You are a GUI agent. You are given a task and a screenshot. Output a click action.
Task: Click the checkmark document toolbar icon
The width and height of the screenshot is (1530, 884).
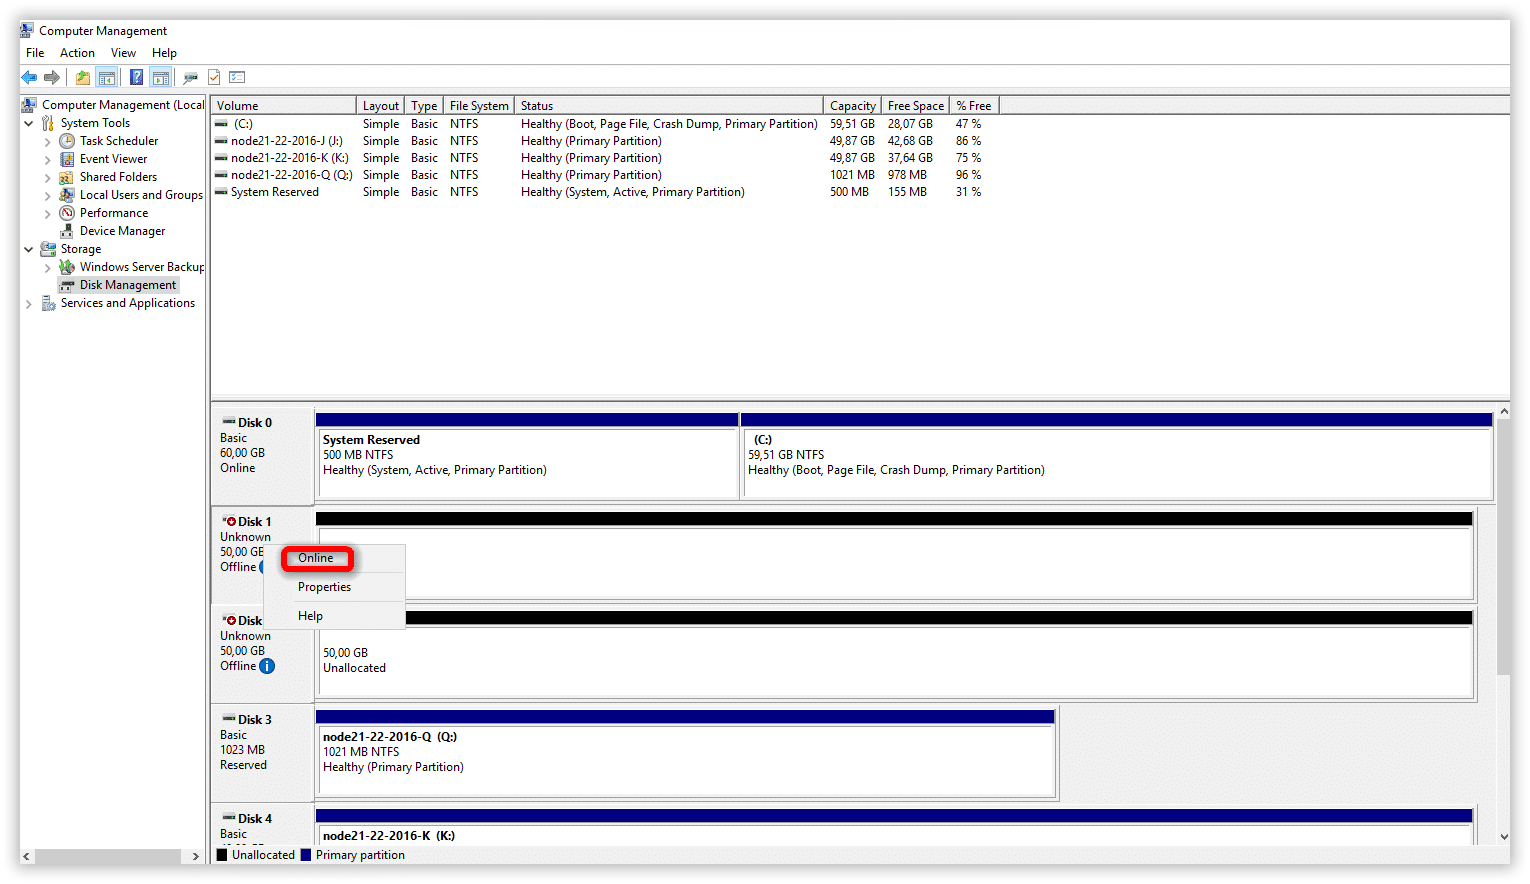tap(214, 78)
